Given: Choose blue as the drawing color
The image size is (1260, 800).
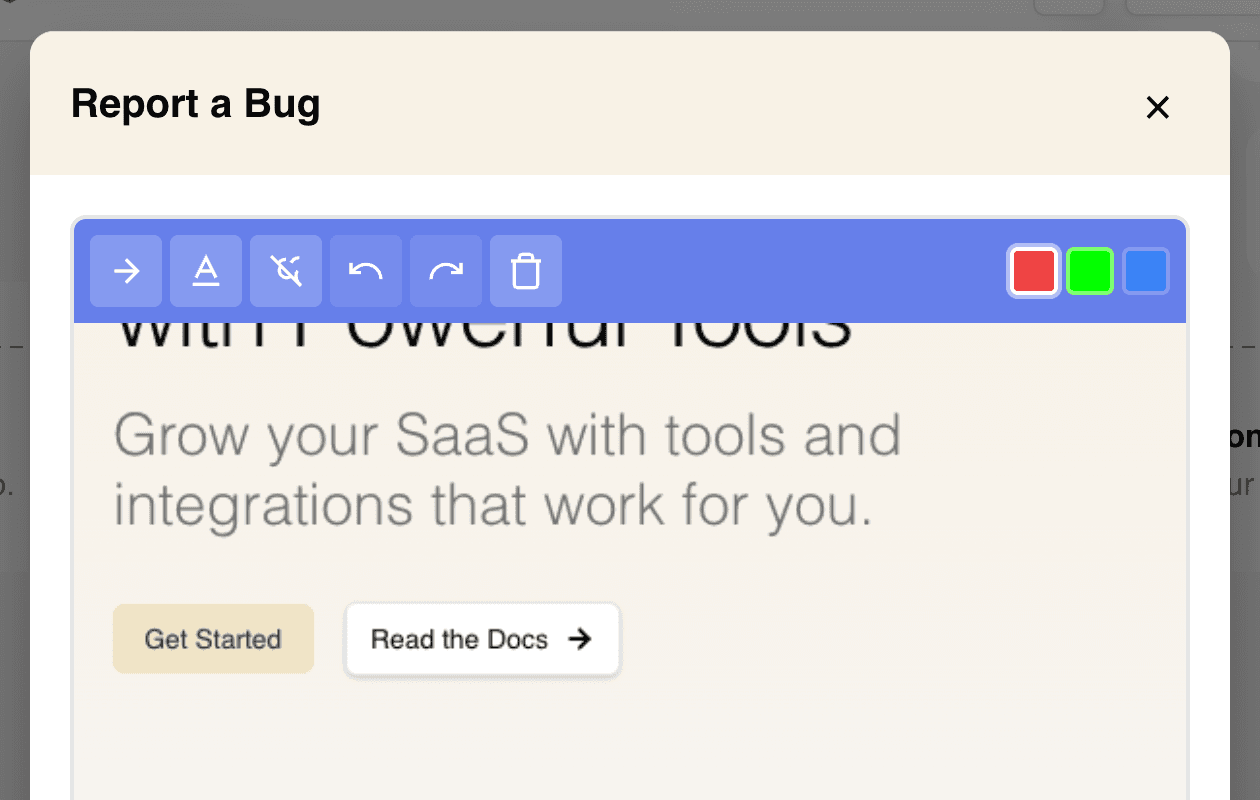Looking at the screenshot, I should [1146, 271].
